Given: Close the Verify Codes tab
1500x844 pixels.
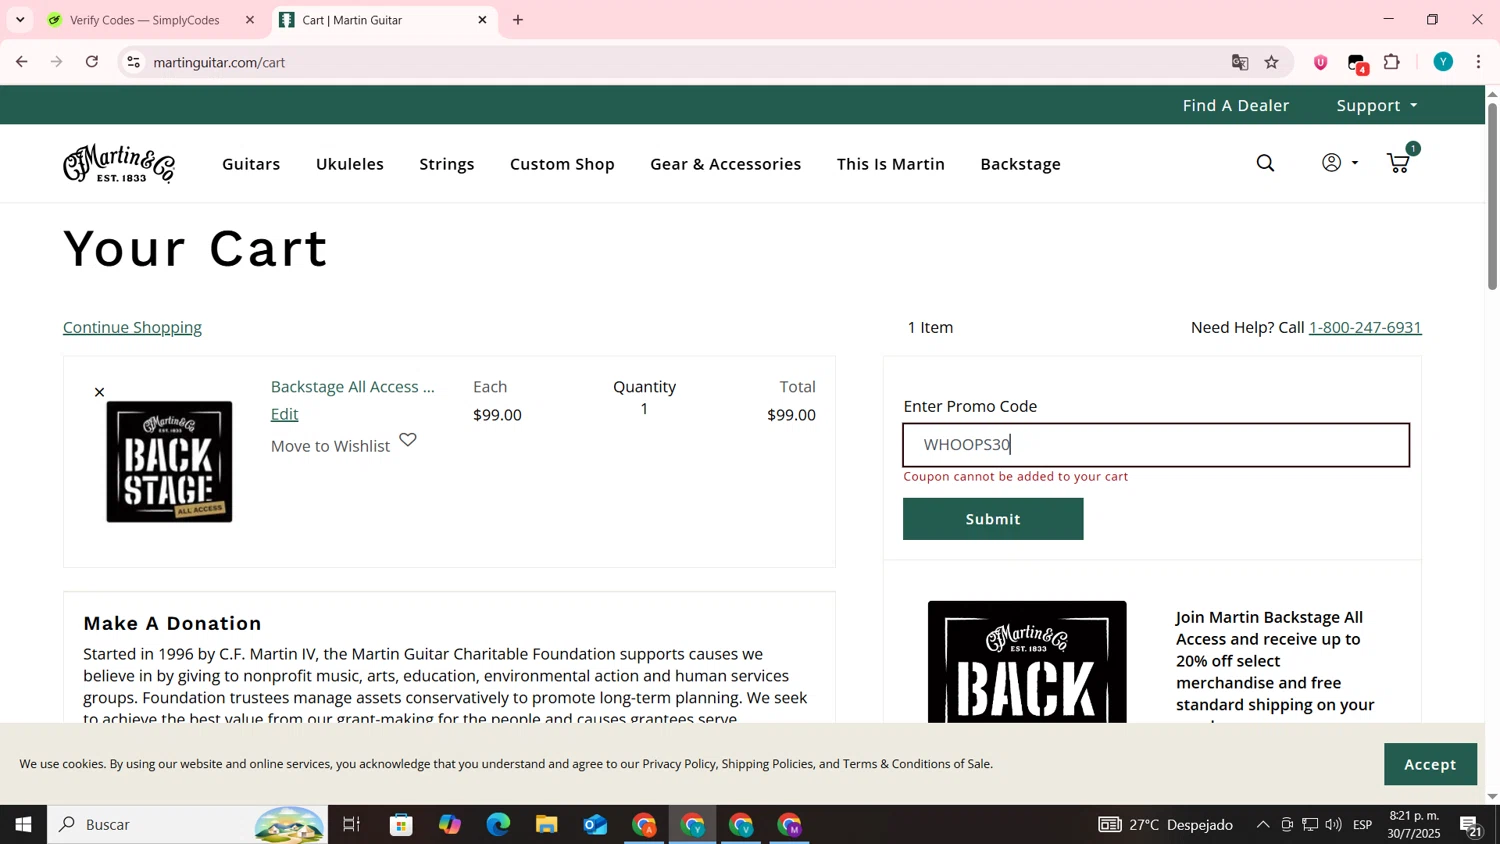Looking at the screenshot, I should [250, 20].
